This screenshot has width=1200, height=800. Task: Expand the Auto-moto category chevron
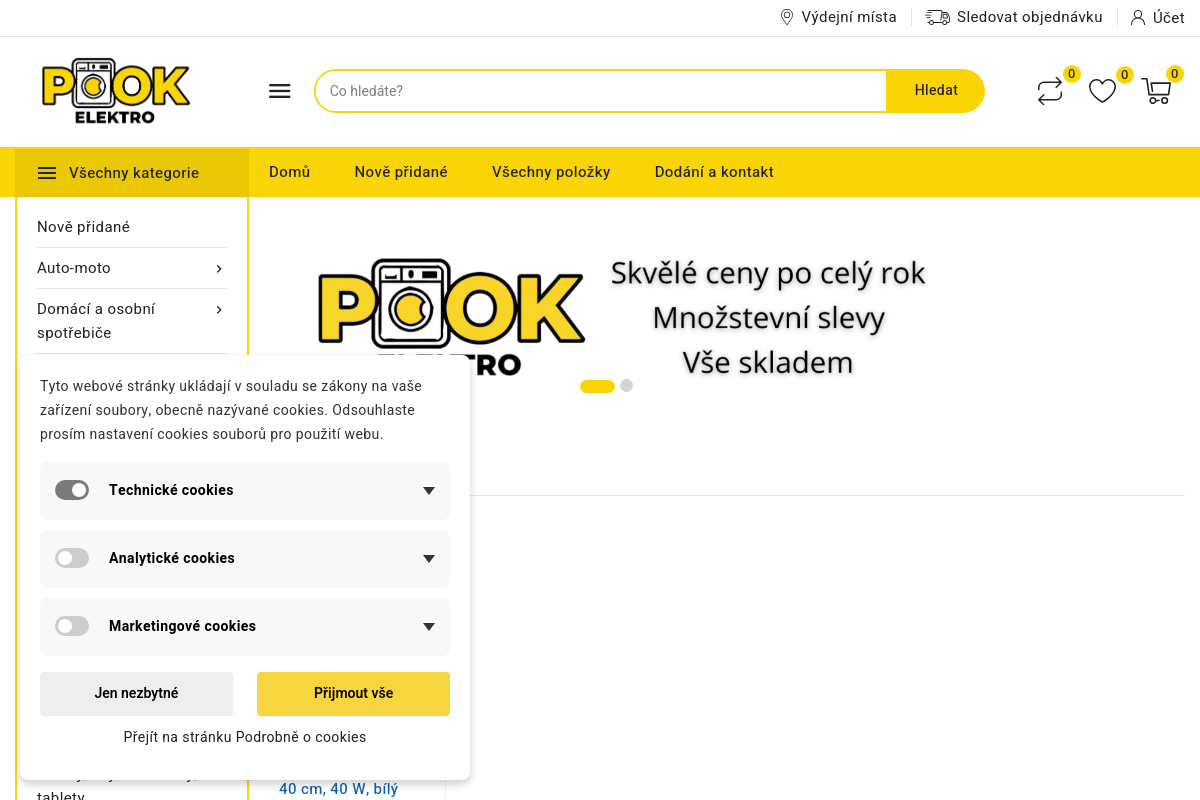[x=218, y=268]
